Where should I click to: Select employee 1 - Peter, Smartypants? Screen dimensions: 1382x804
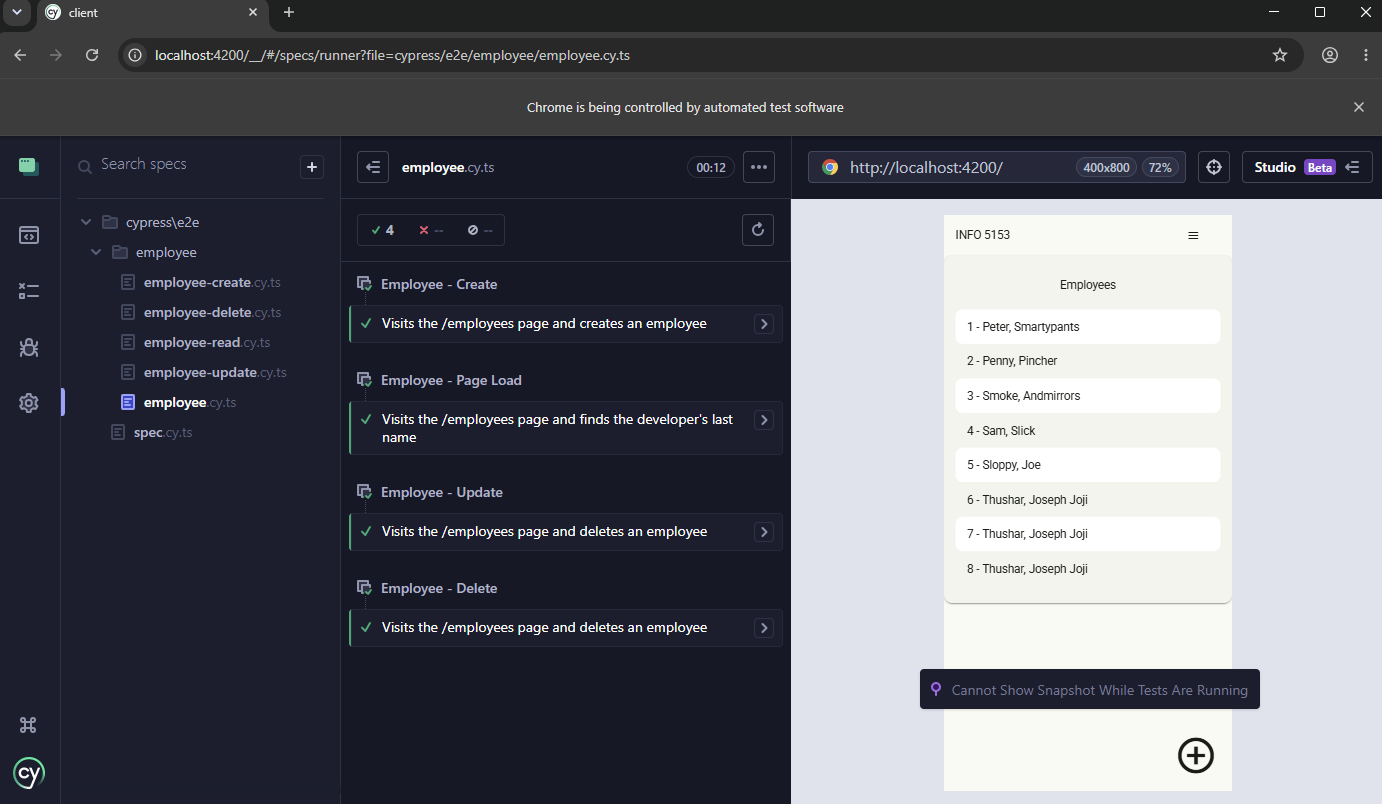point(1087,327)
